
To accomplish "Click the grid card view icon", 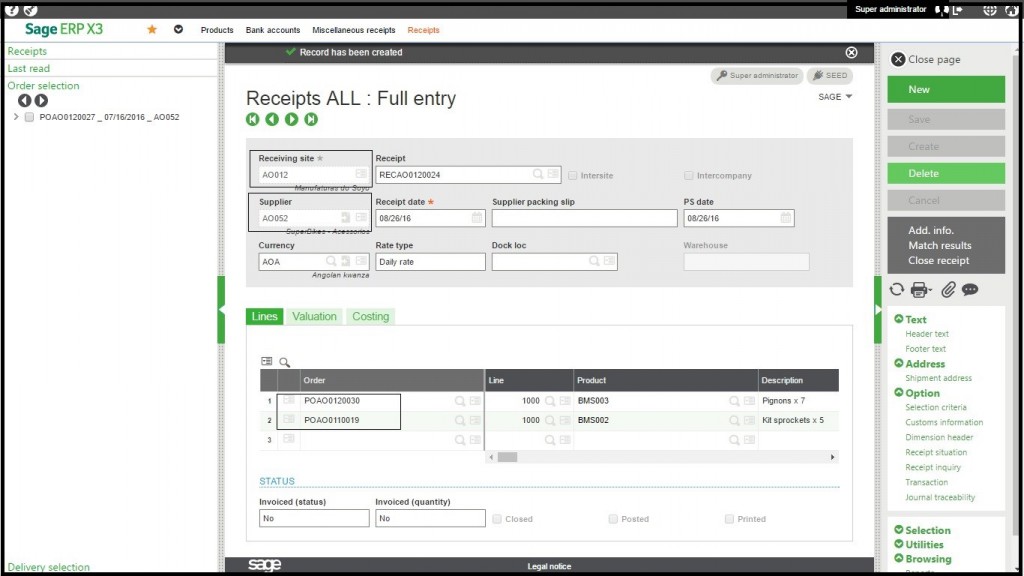I will coord(266,361).
